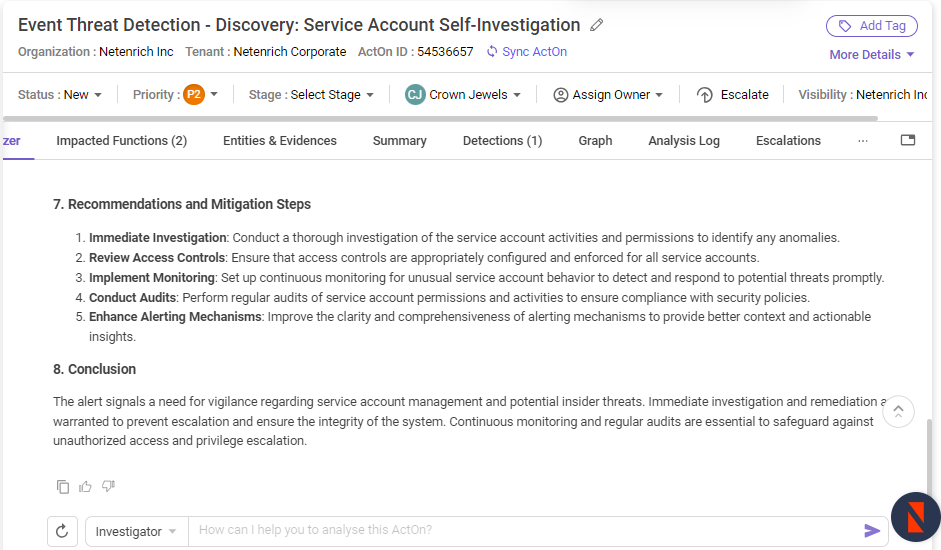Click the Sync ActOn link
Image resolution: width=941 pixels, height=550 pixels.
point(527,52)
